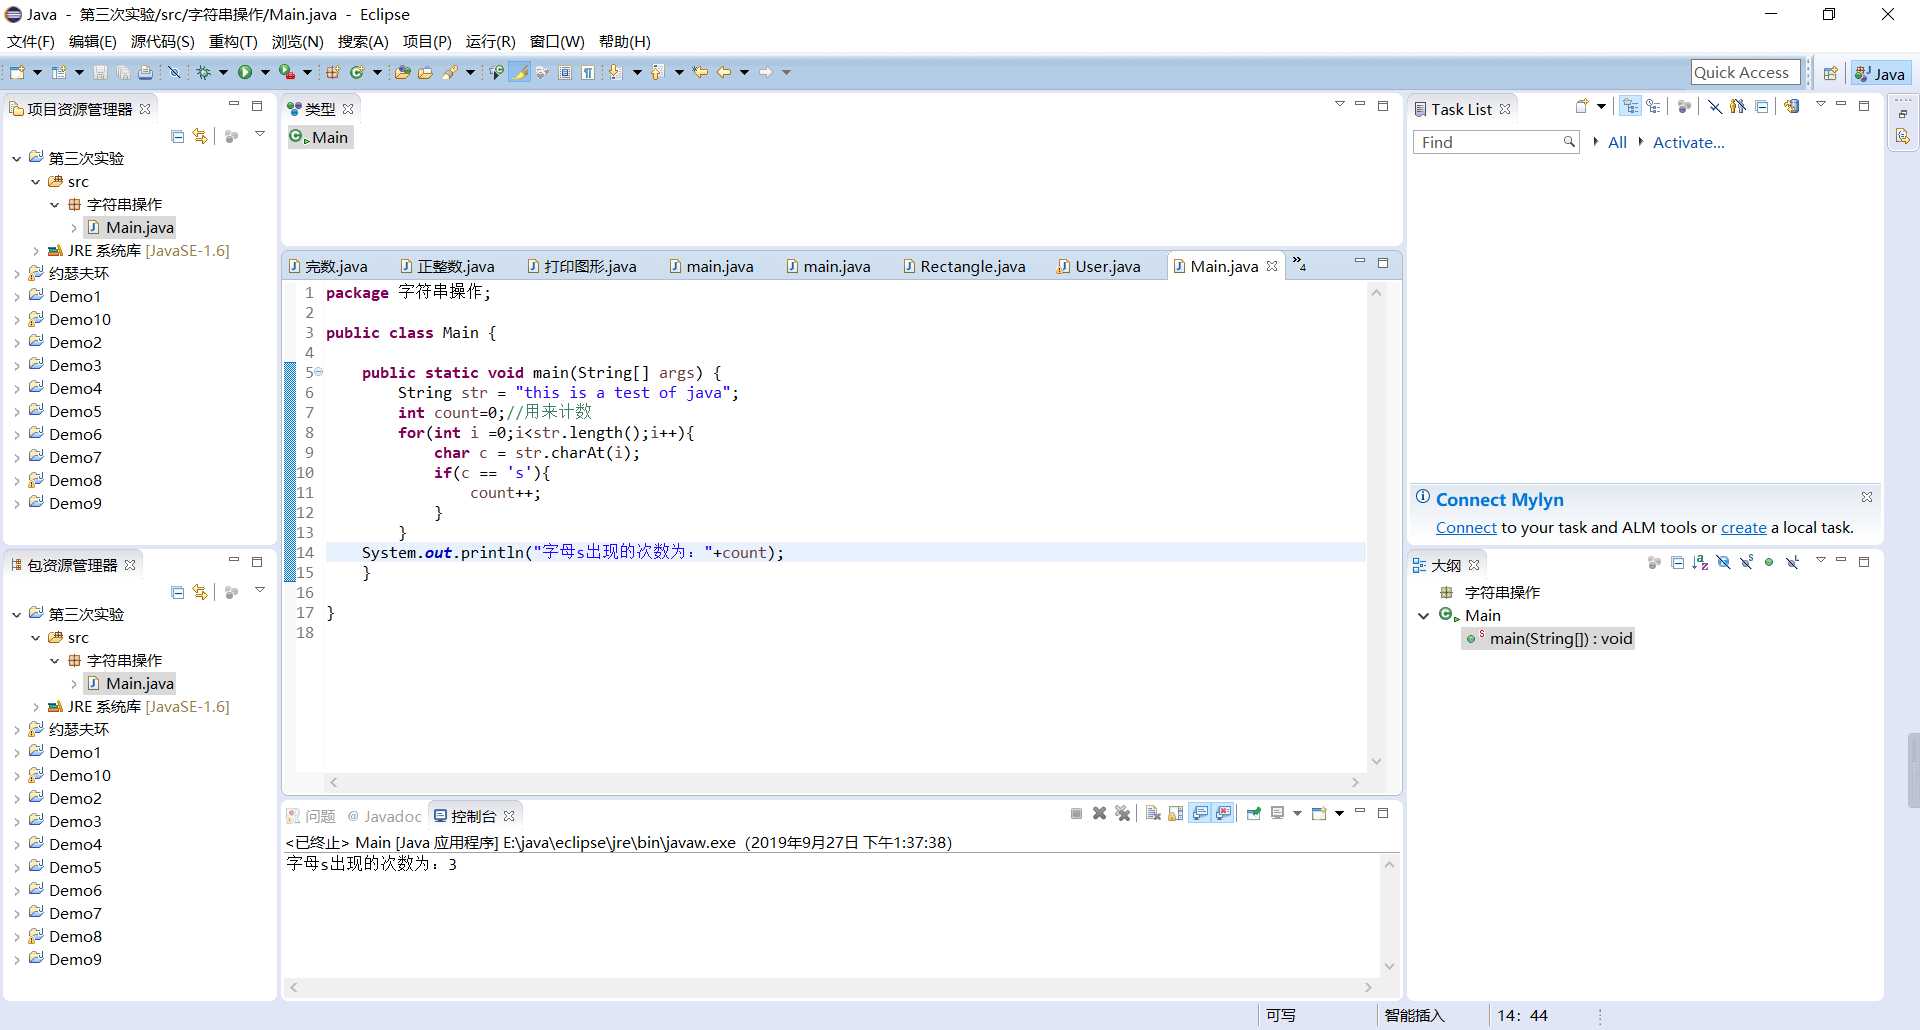Click the New wizard icon in toolbar
The image size is (1920, 1030).
coord(17,72)
